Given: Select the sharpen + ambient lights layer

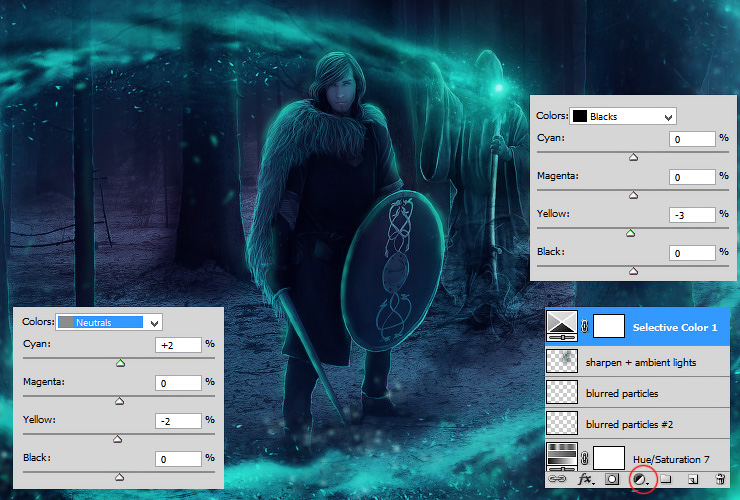Looking at the screenshot, I should 637,362.
